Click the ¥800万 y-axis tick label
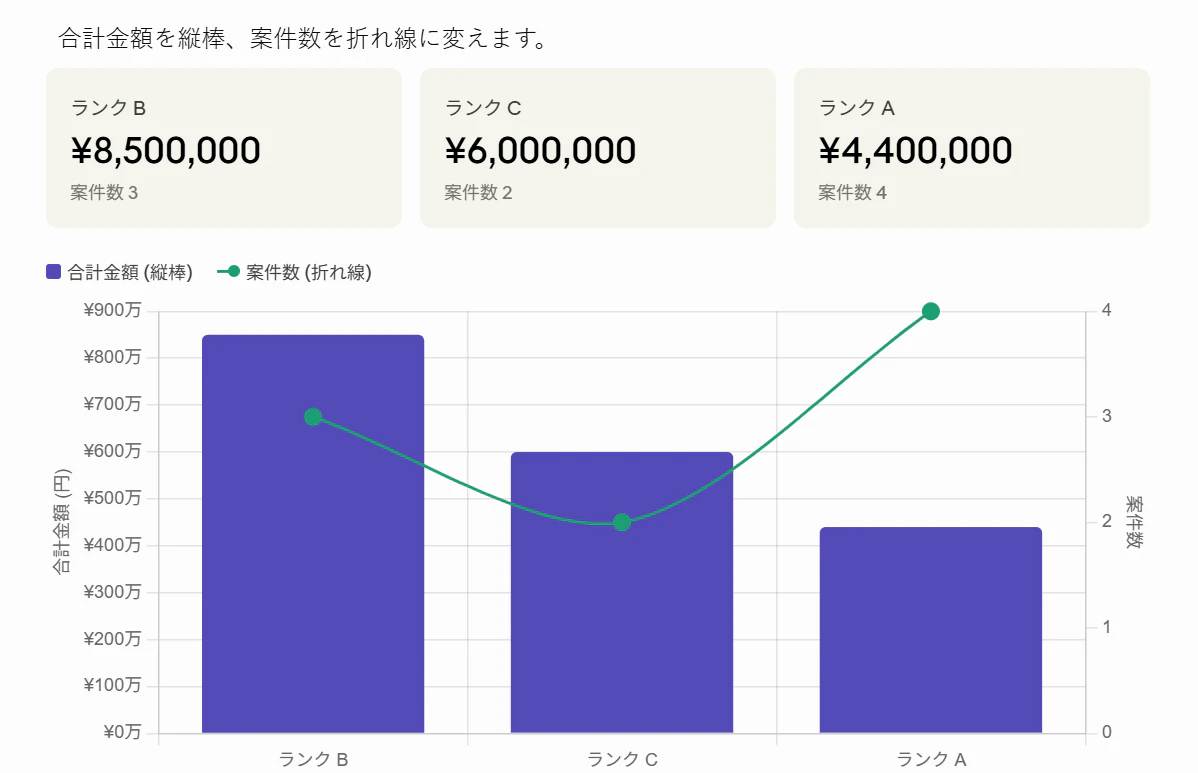1198x773 pixels. (x=112, y=357)
